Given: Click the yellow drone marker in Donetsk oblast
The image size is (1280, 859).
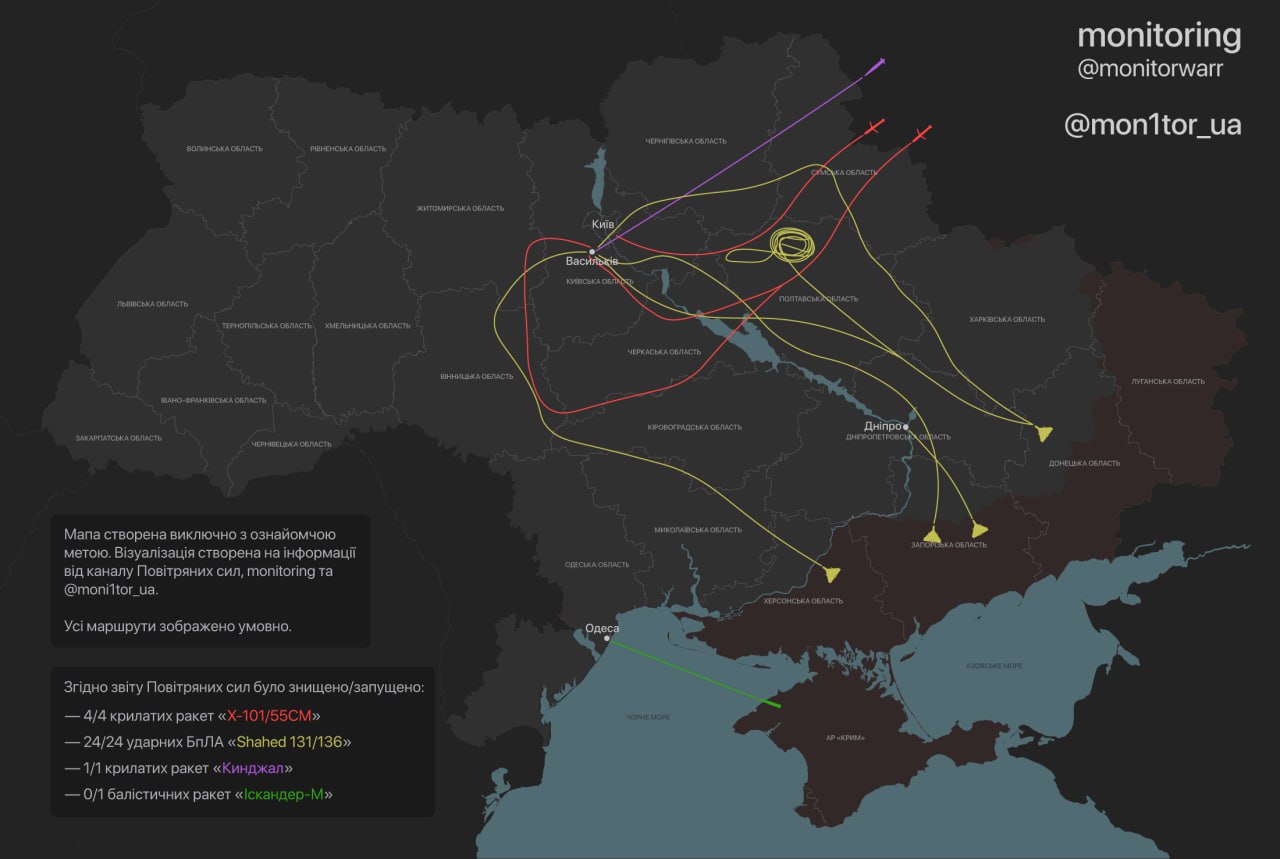Looking at the screenshot, I should click(x=1044, y=433).
